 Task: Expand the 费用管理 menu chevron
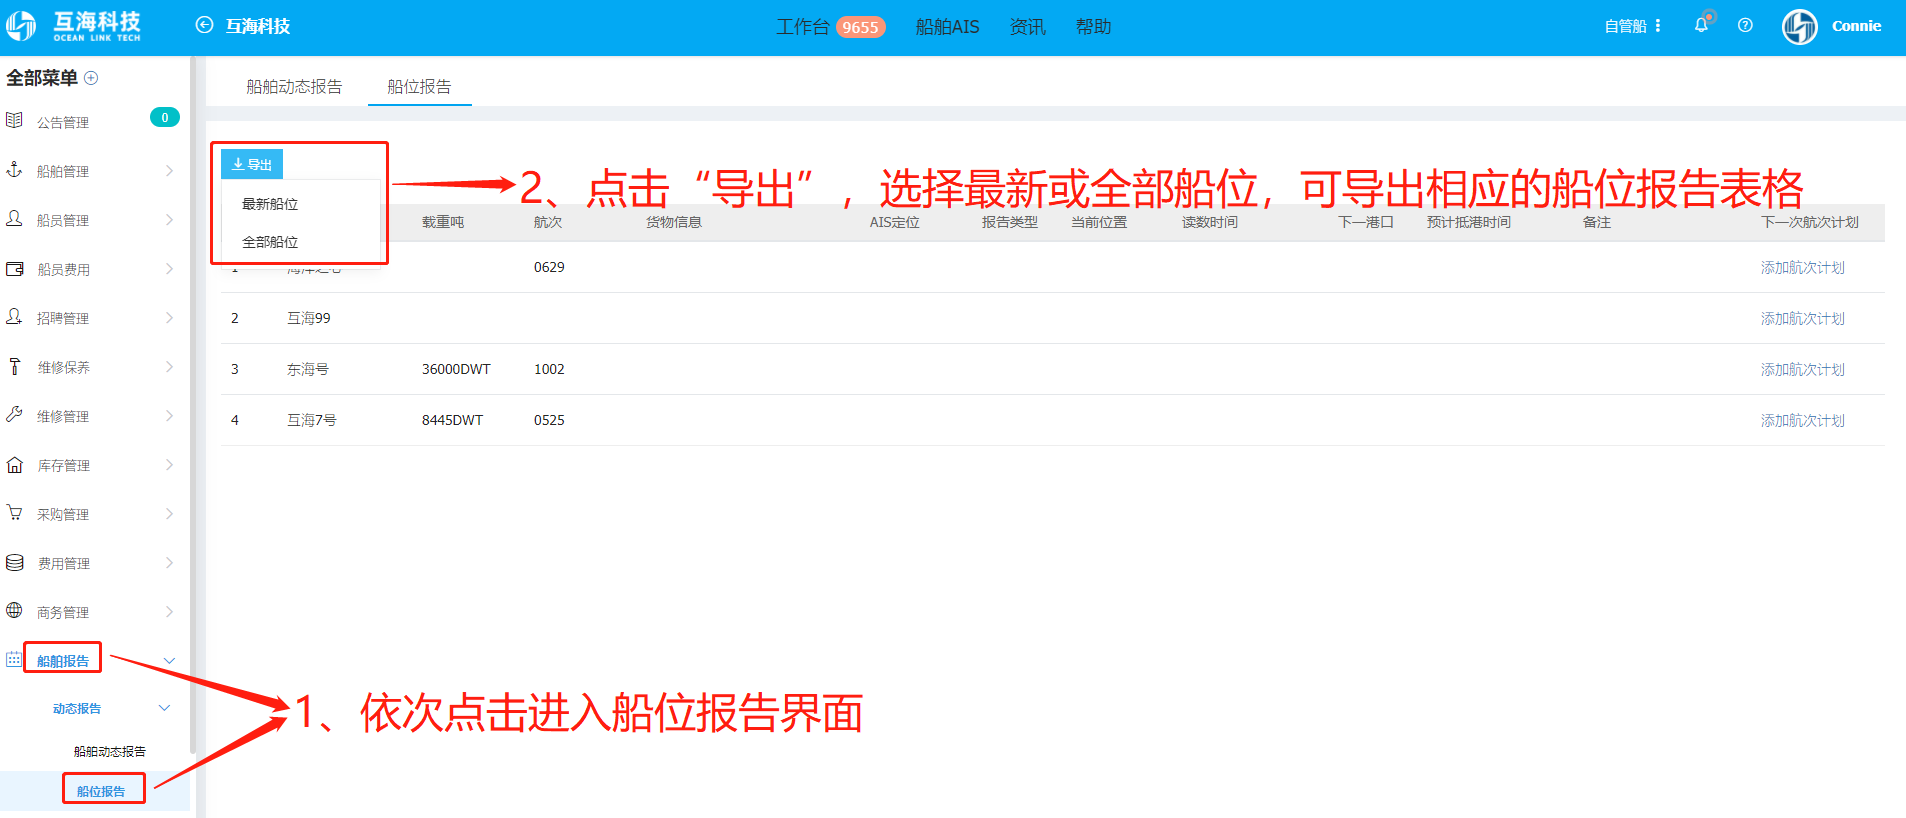tap(169, 563)
